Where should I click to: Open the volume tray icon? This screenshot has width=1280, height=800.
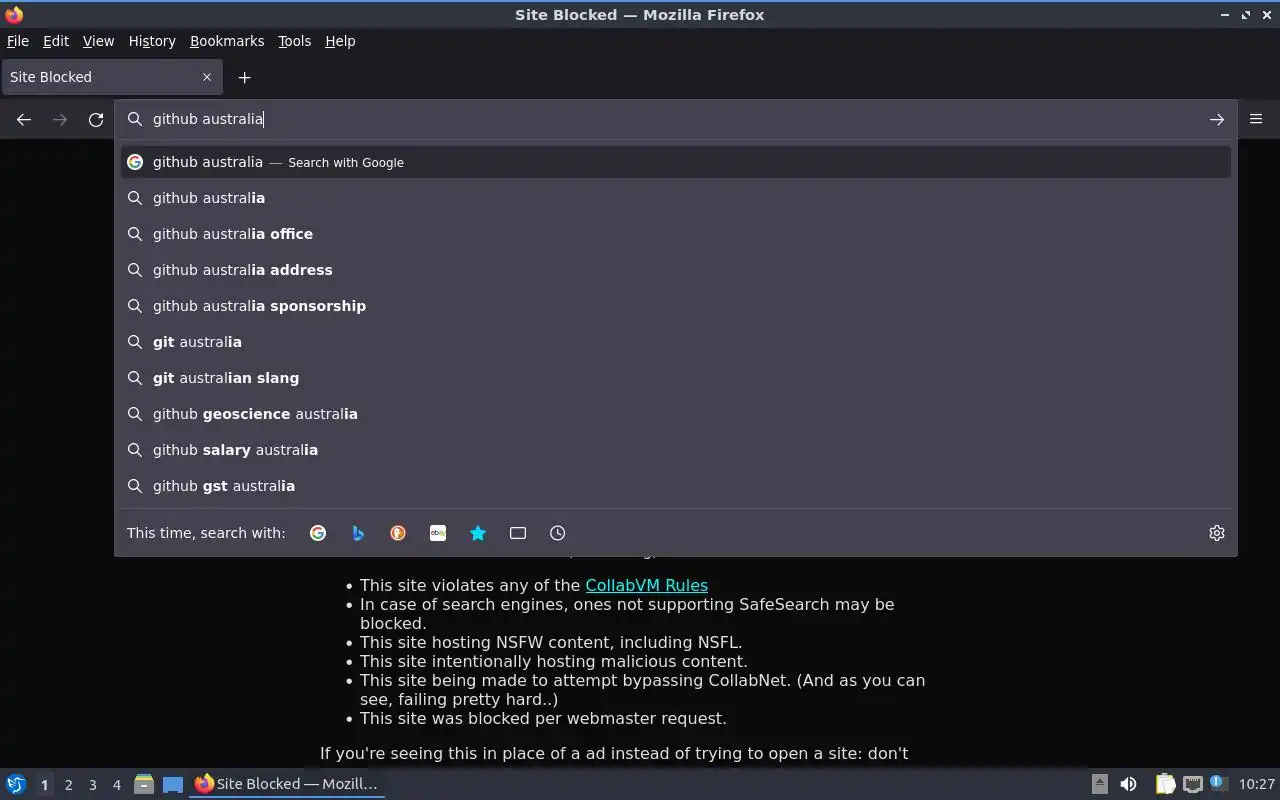click(1128, 784)
